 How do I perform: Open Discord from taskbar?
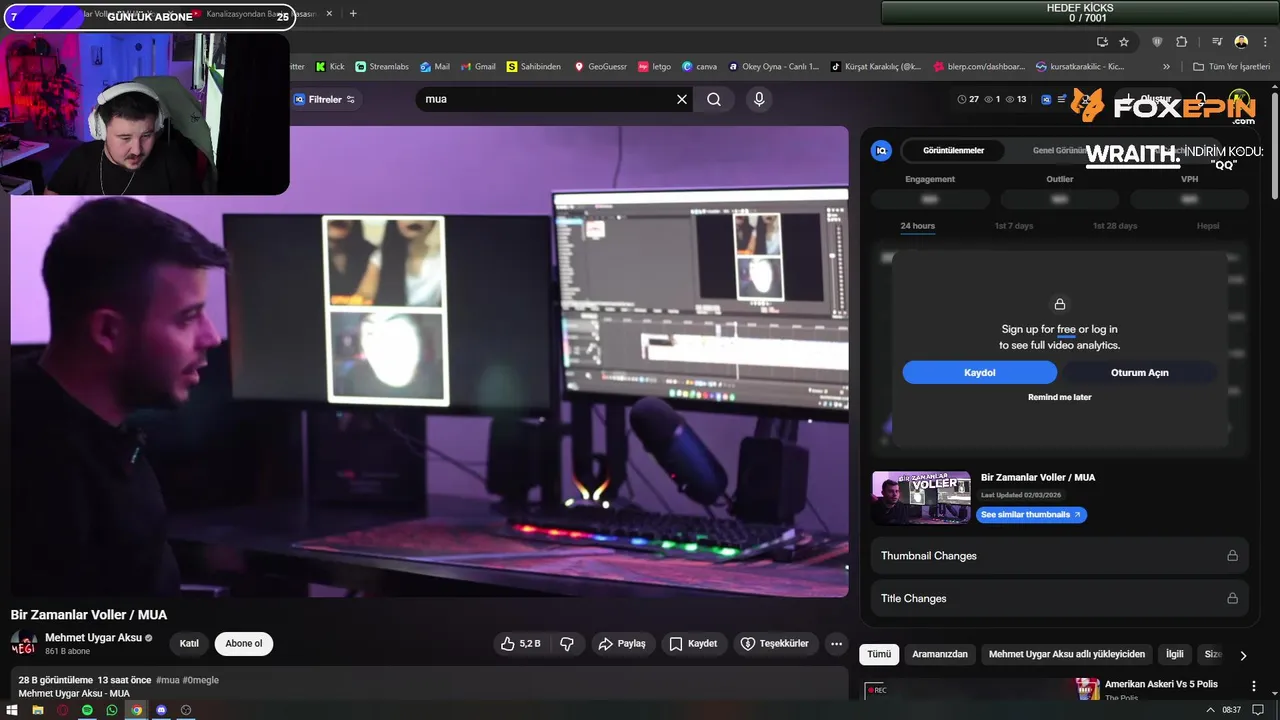coord(161,710)
